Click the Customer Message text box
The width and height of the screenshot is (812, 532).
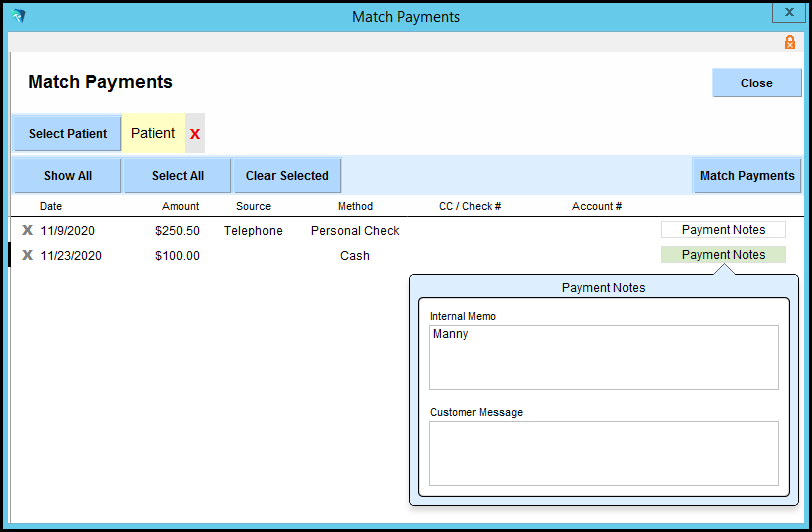coord(603,453)
